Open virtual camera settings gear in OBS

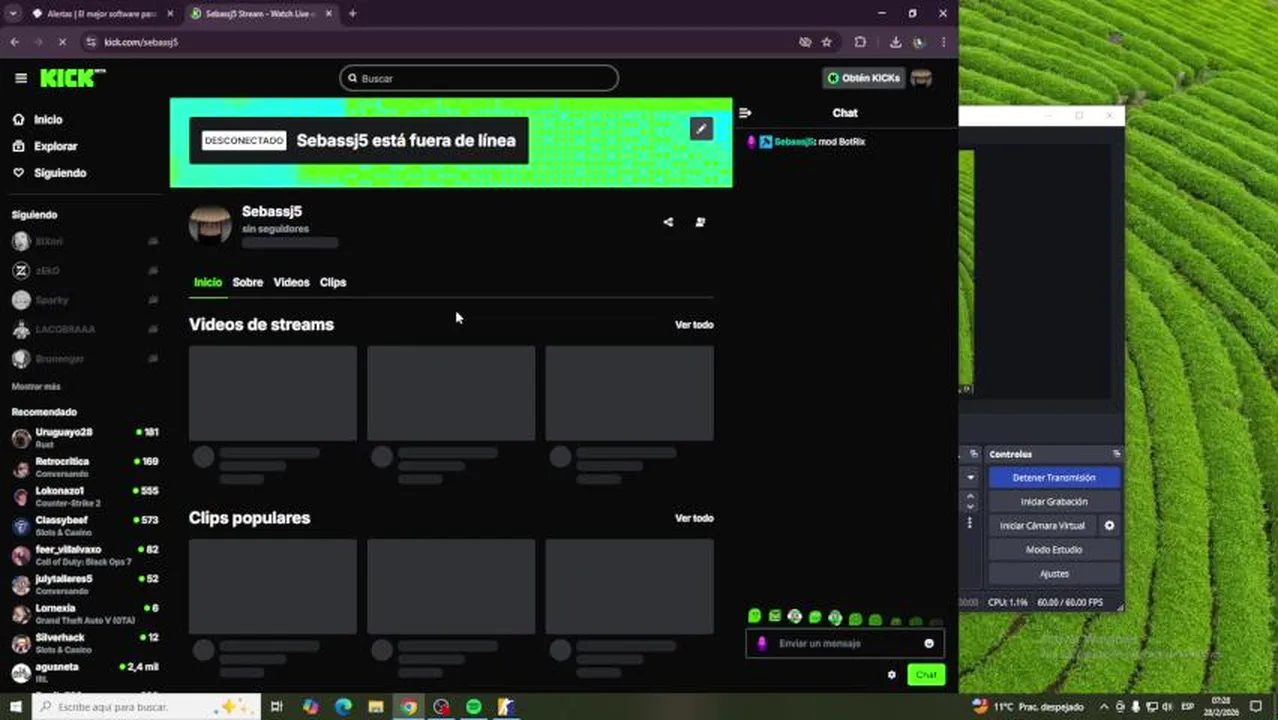(x=1109, y=526)
